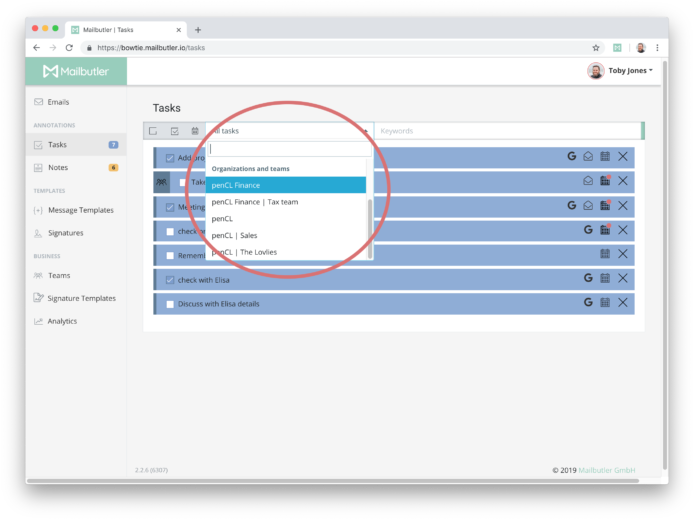The image size is (693, 519).
Task: Bookmark this page with the star icon
Action: [x=596, y=47]
